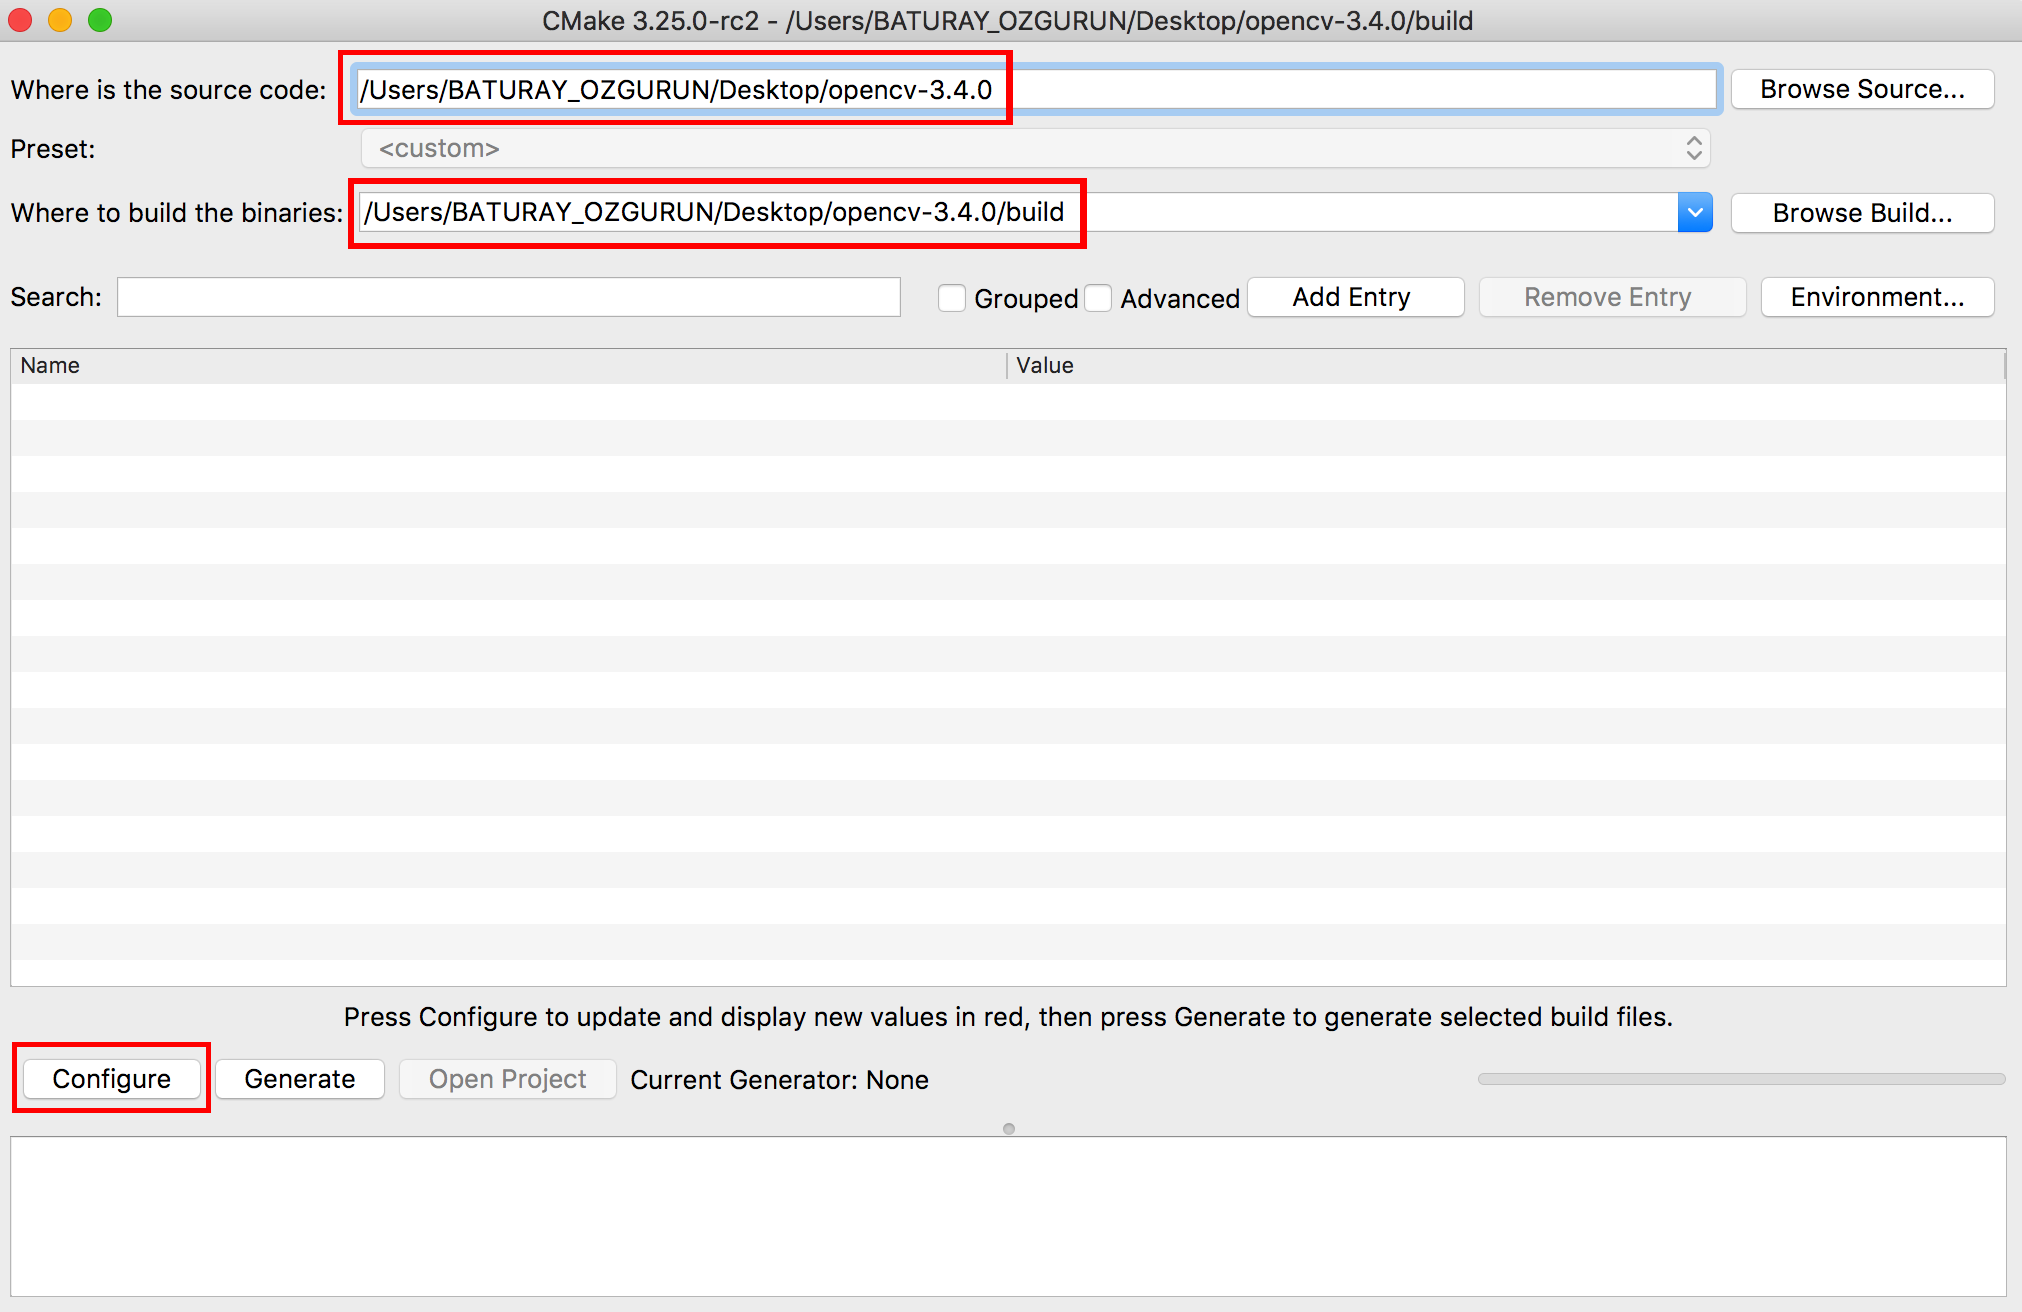Click the yellow minimize window button
The image size is (2022, 1312).
[x=60, y=20]
